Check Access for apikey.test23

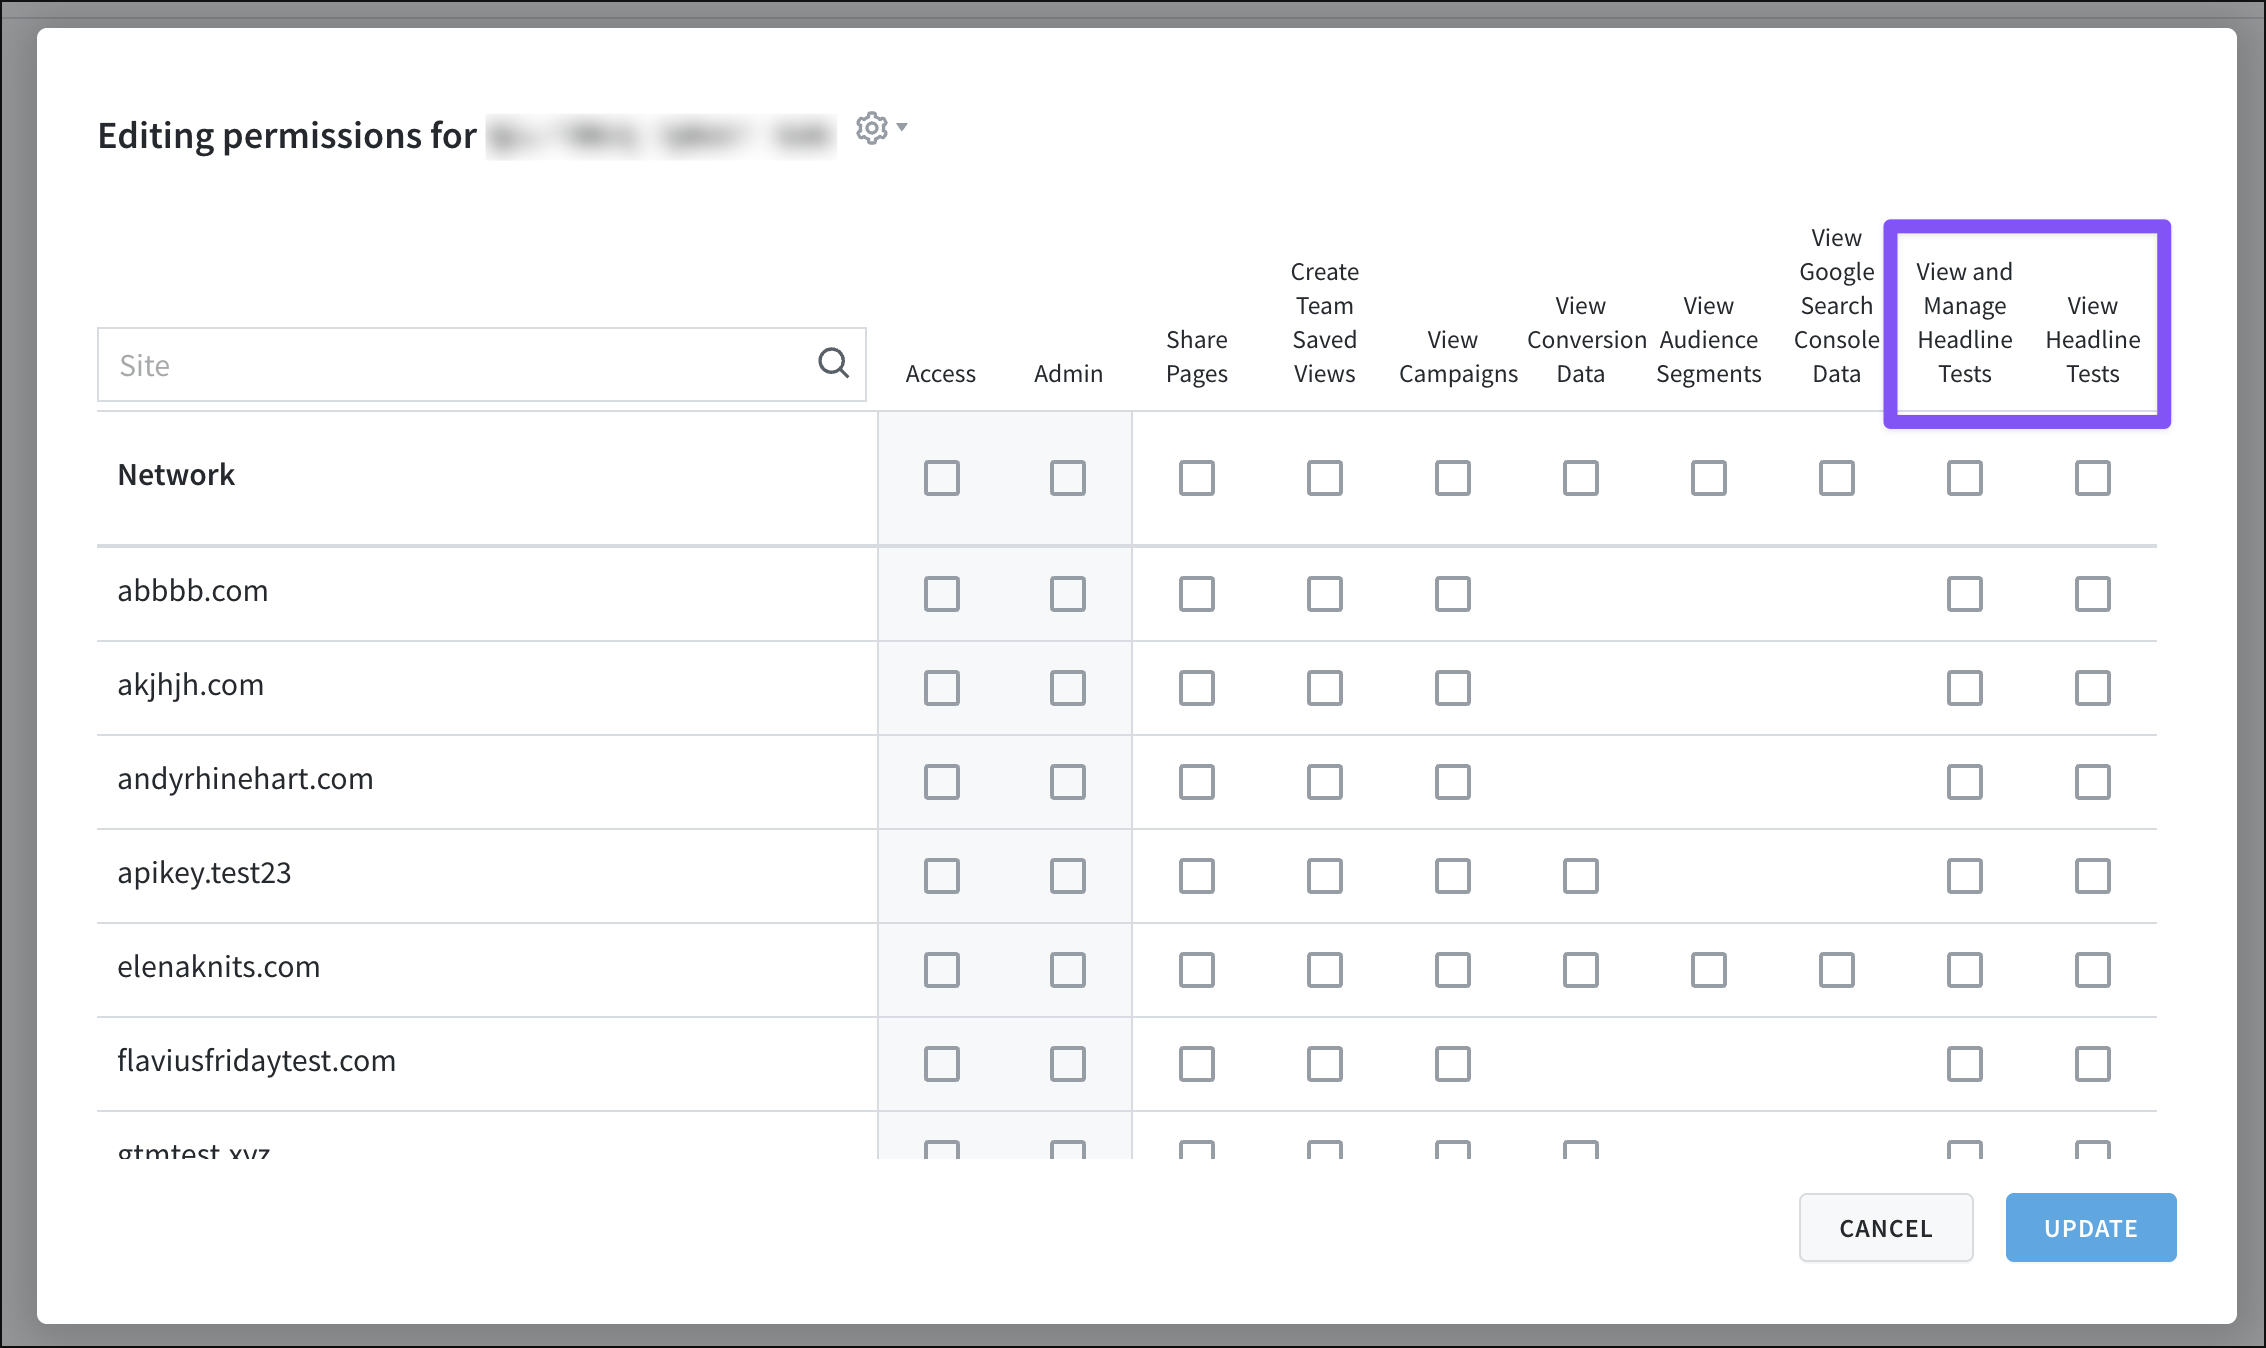941,876
